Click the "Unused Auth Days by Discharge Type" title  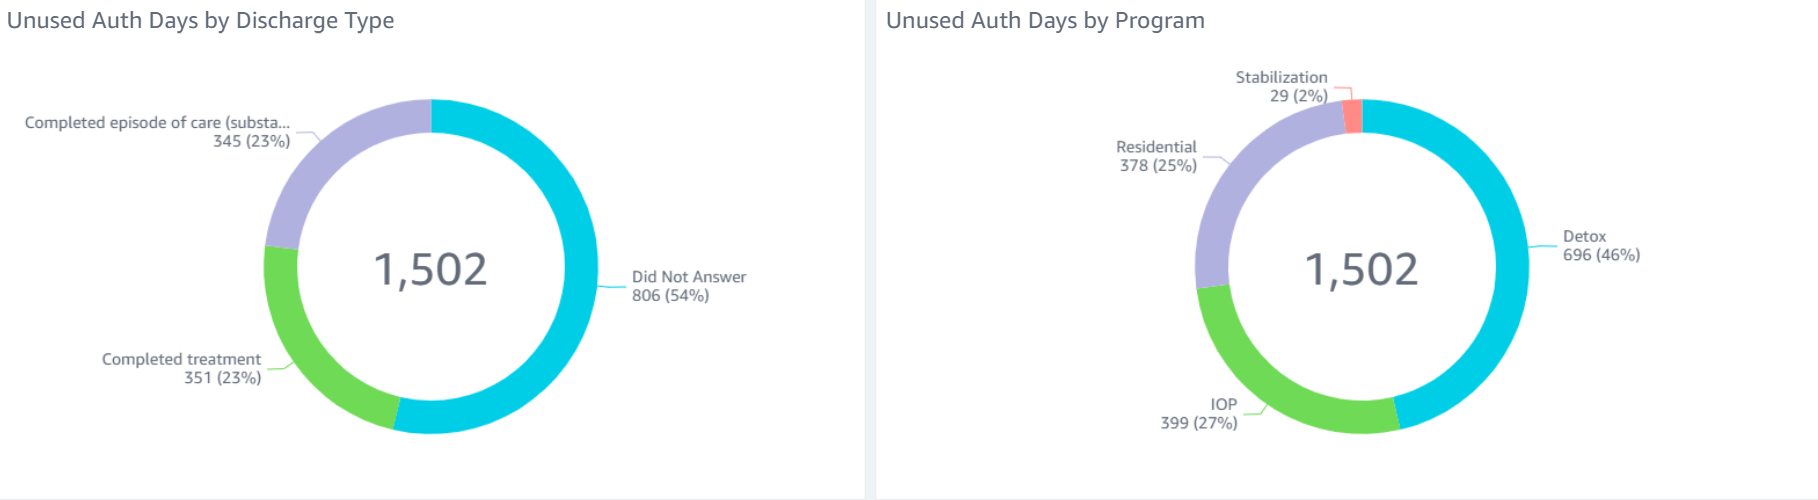coord(200,21)
